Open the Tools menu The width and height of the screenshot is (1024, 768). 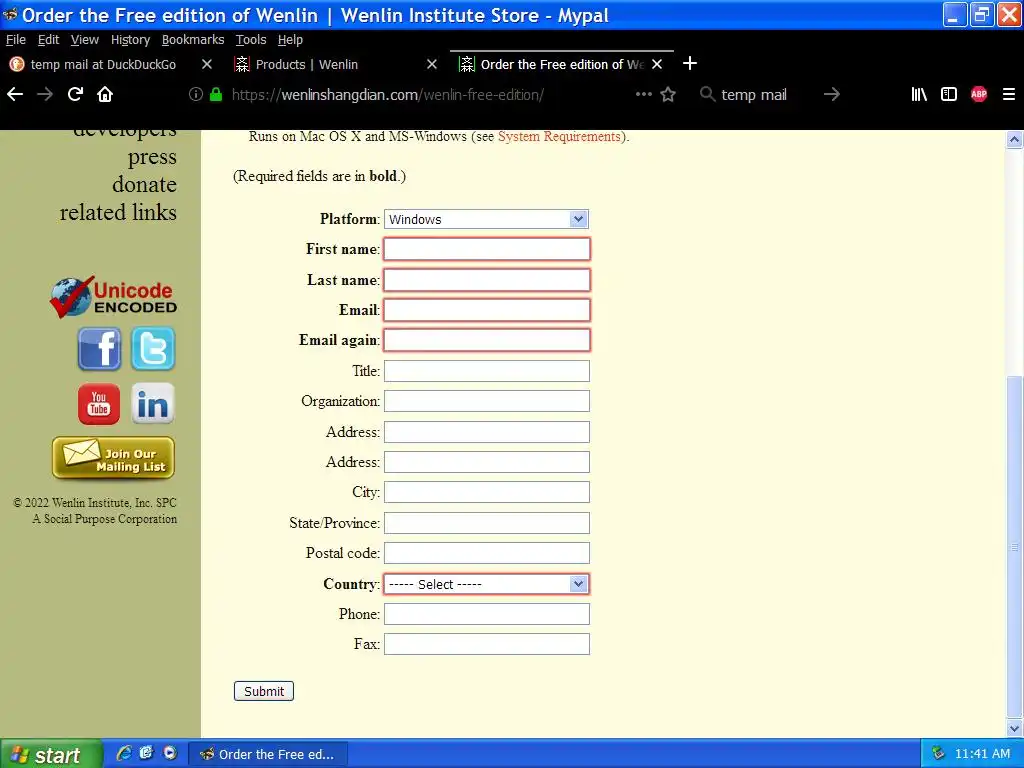pyautogui.click(x=251, y=40)
